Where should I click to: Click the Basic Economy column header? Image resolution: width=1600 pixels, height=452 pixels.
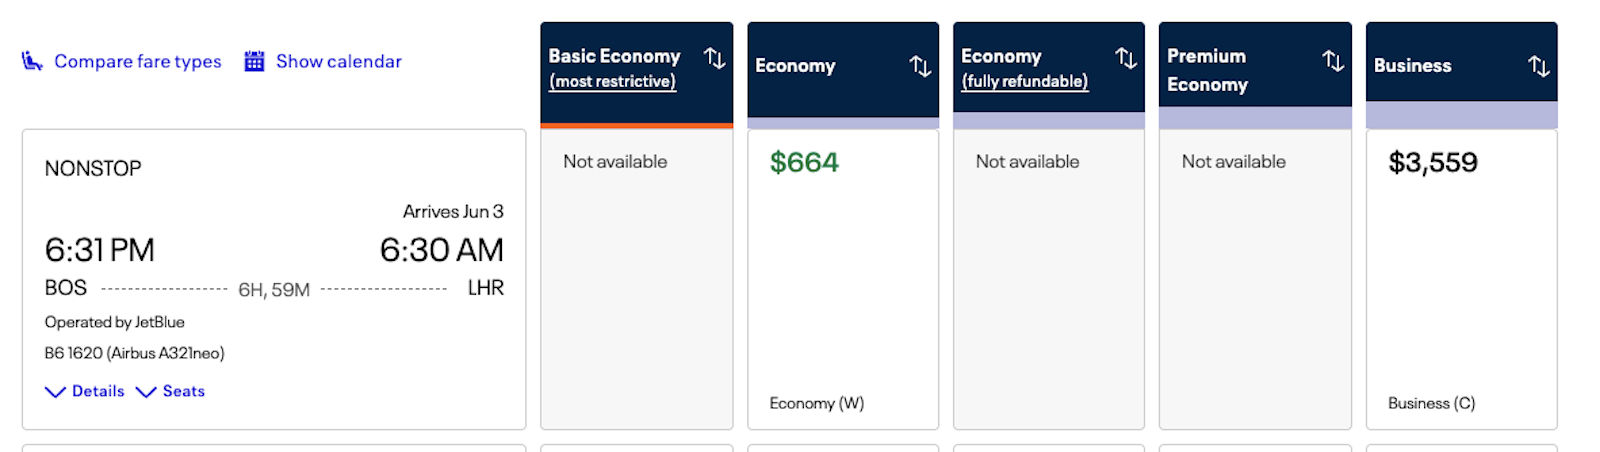point(614,56)
